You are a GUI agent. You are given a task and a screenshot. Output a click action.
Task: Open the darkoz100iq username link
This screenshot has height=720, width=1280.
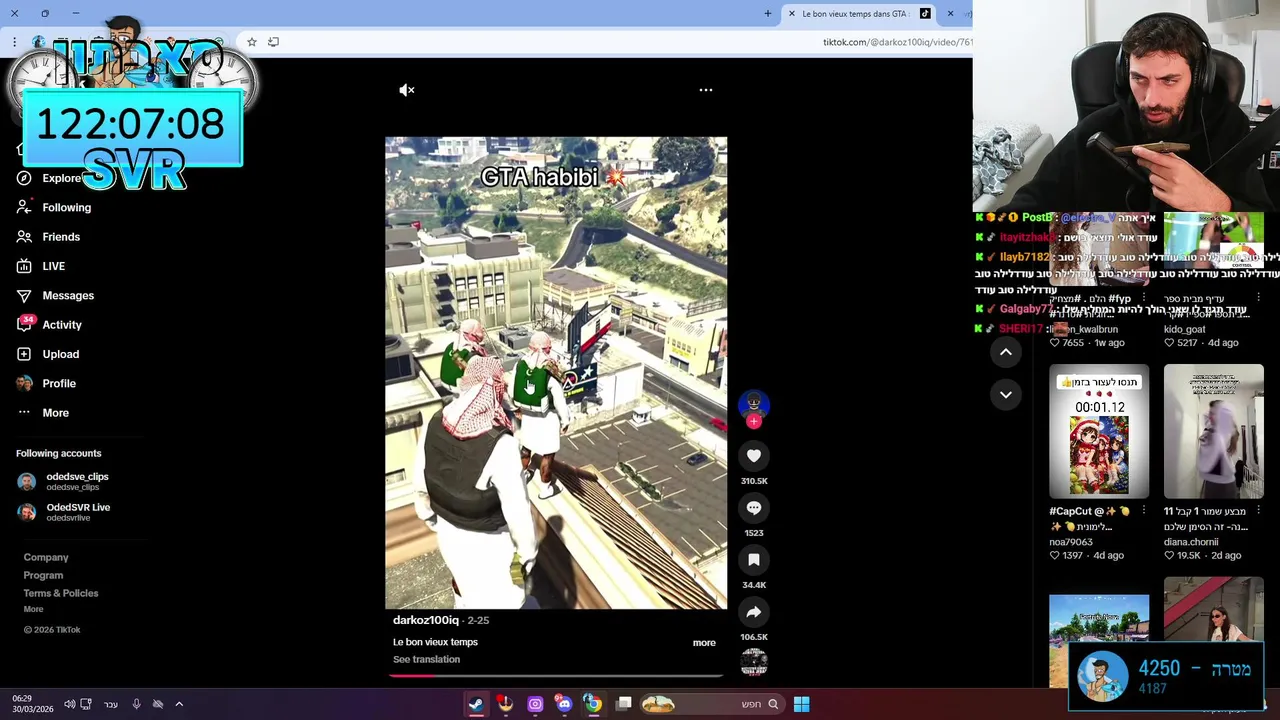[426, 620]
